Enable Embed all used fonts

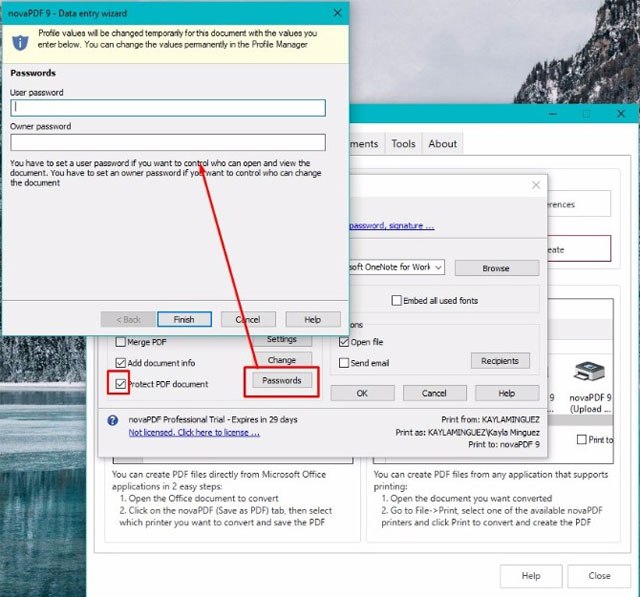pyautogui.click(x=396, y=300)
